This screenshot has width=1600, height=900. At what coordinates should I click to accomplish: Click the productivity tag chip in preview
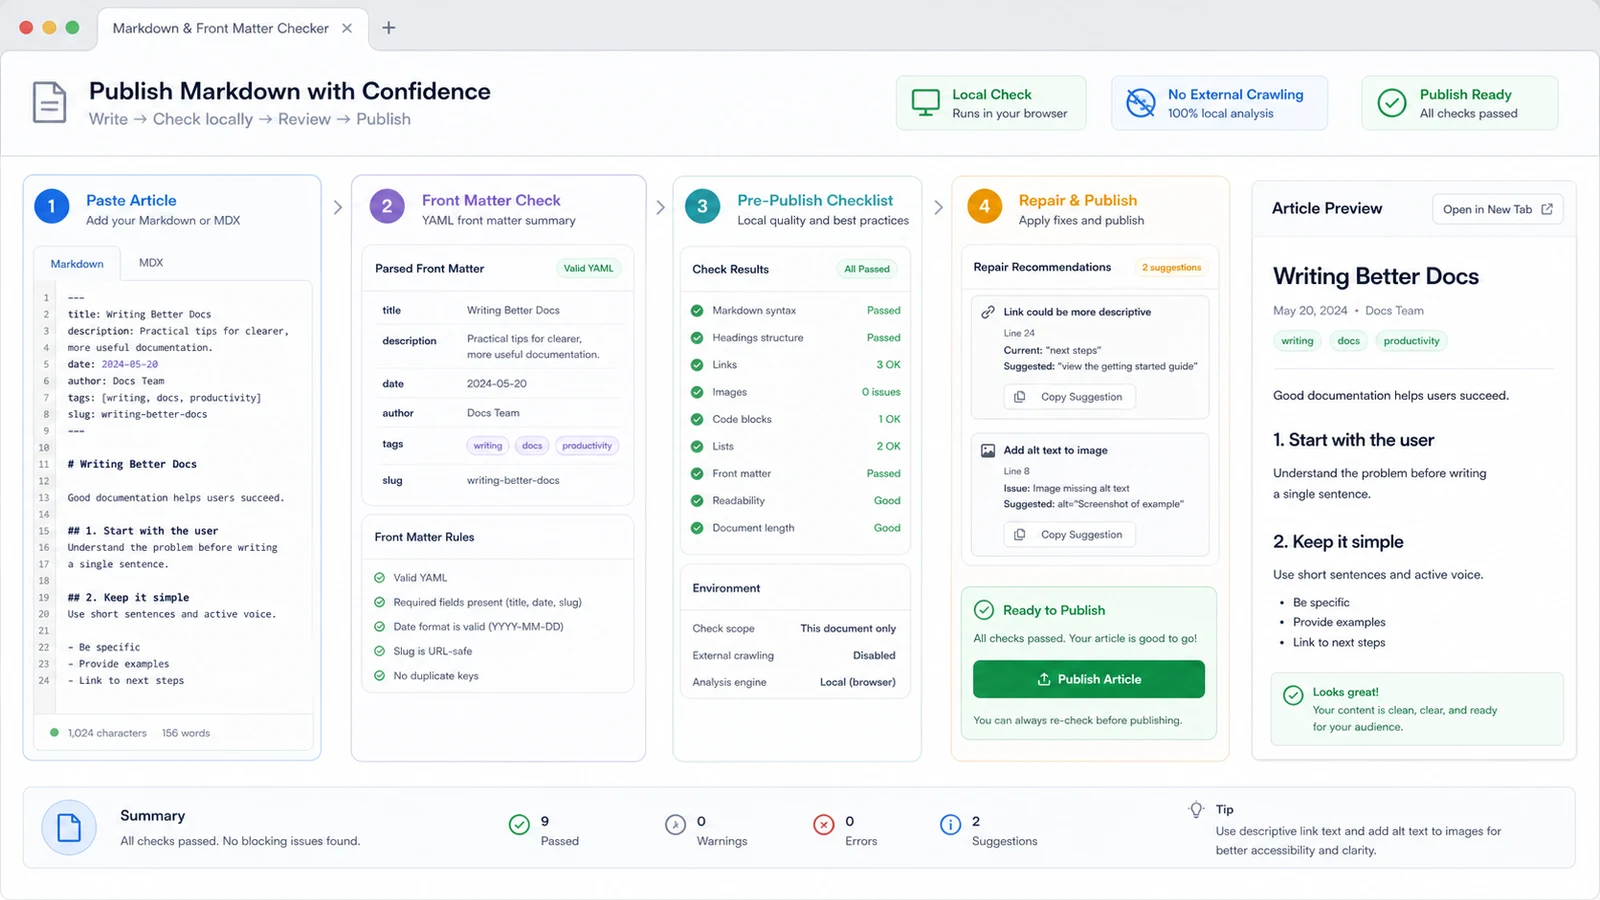tap(1411, 341)
